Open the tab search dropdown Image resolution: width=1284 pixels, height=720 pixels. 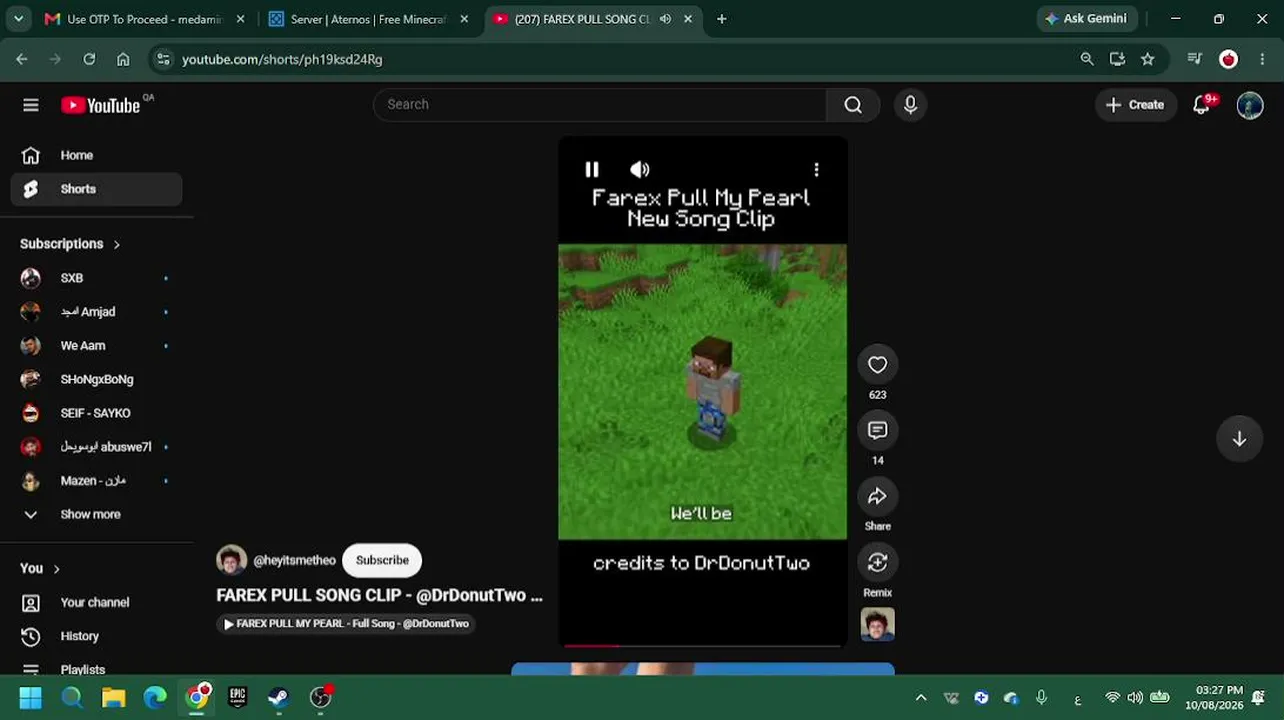[x=18, y=19]
